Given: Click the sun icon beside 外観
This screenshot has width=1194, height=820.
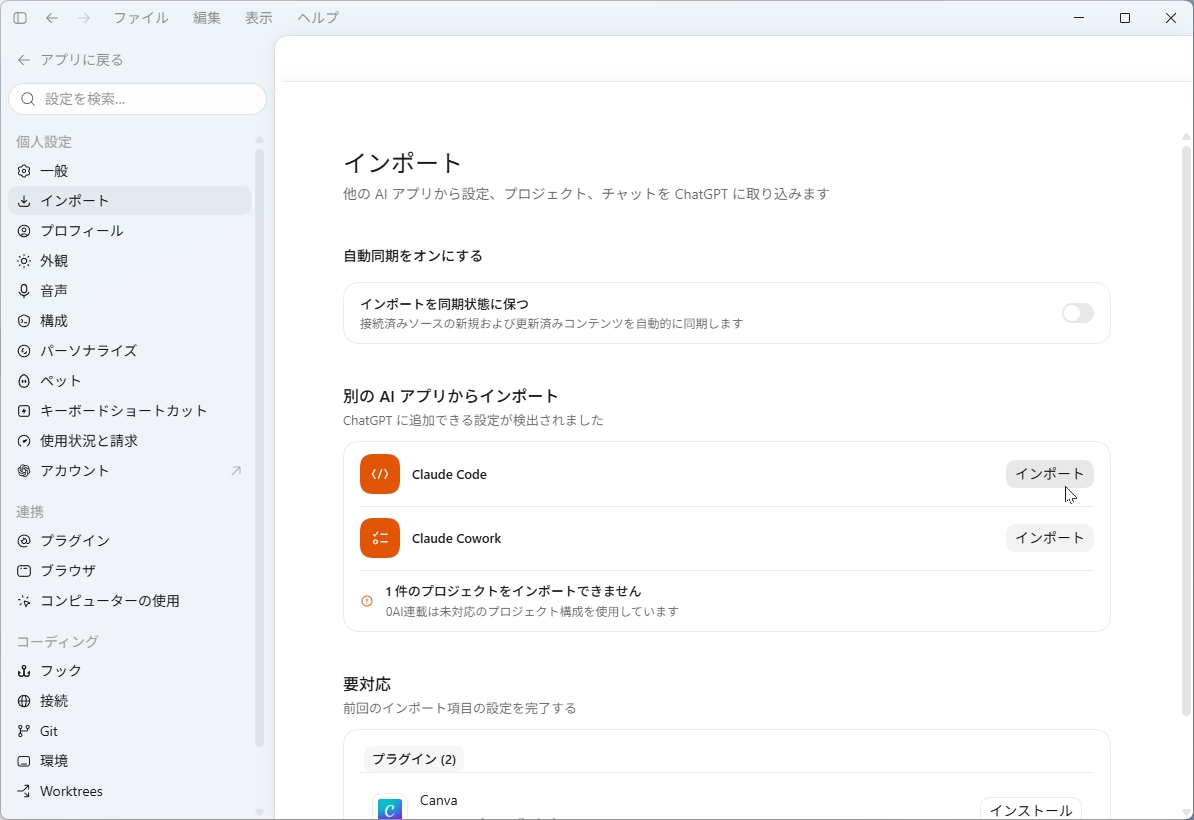Looking at the screenshot, I should (x=24, y=261).
